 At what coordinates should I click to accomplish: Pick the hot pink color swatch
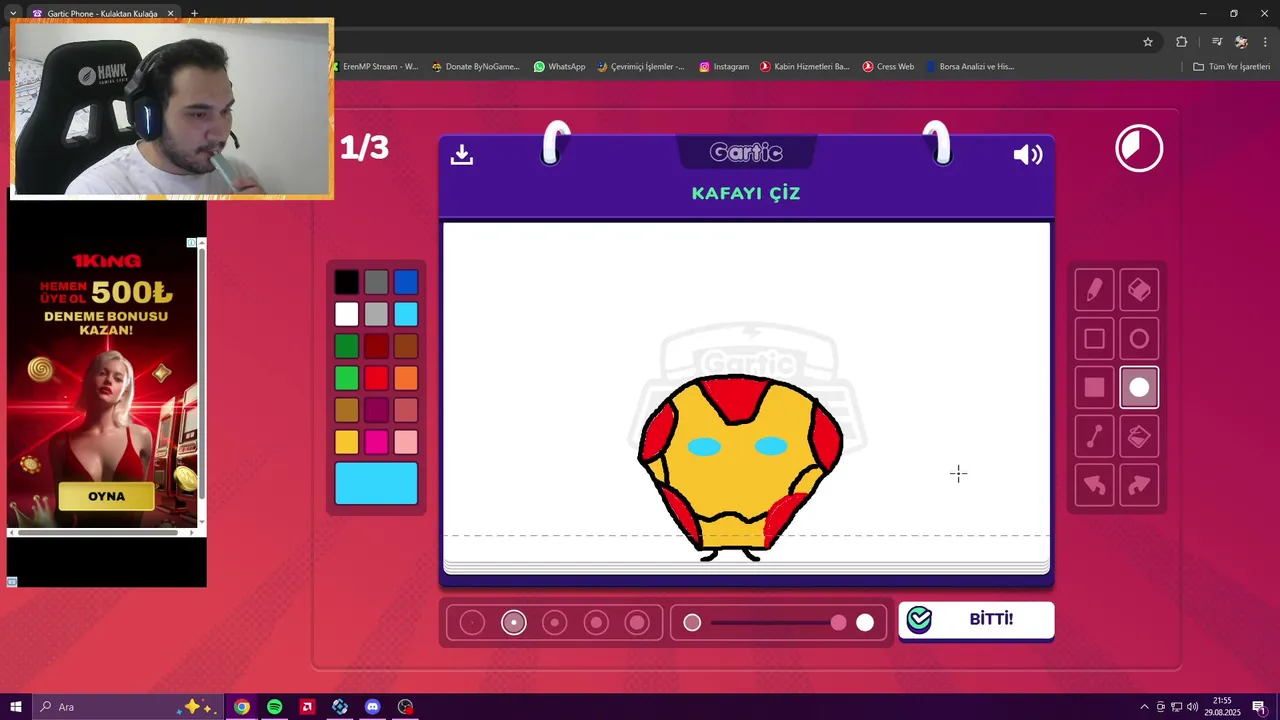pos(376,442)
